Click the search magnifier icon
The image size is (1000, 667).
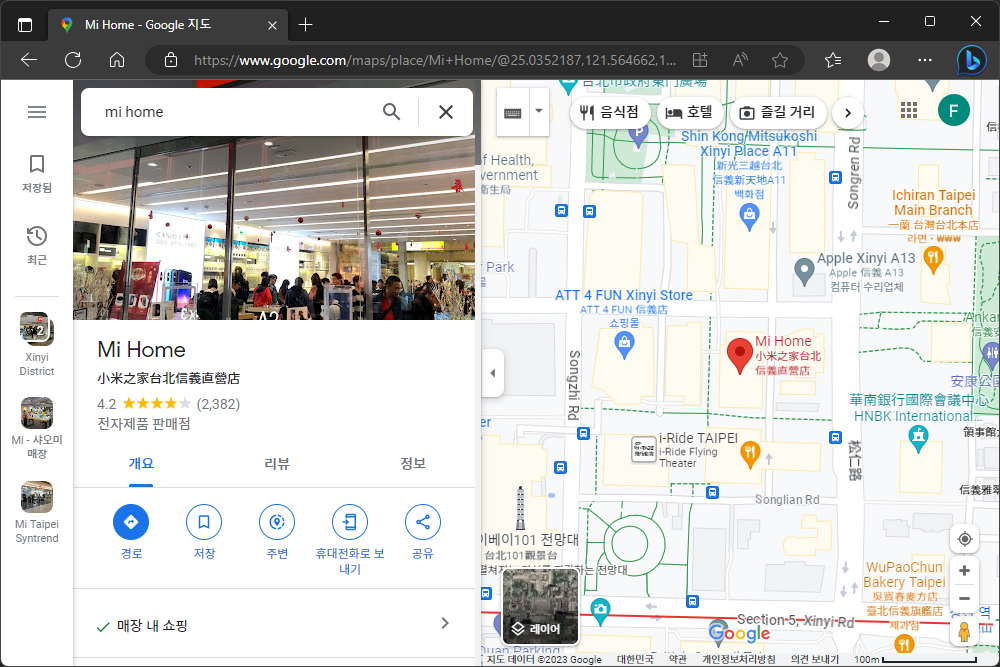tap(392, 112)
